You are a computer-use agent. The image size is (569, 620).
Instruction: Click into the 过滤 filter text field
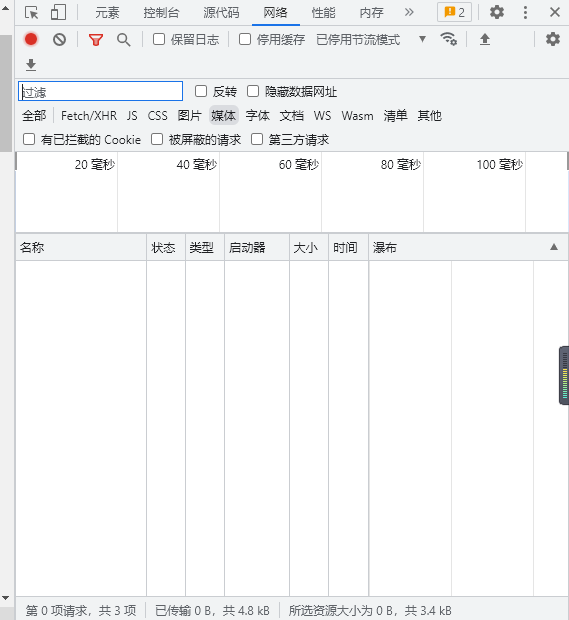pyautogui.click(x=100, y=91)
